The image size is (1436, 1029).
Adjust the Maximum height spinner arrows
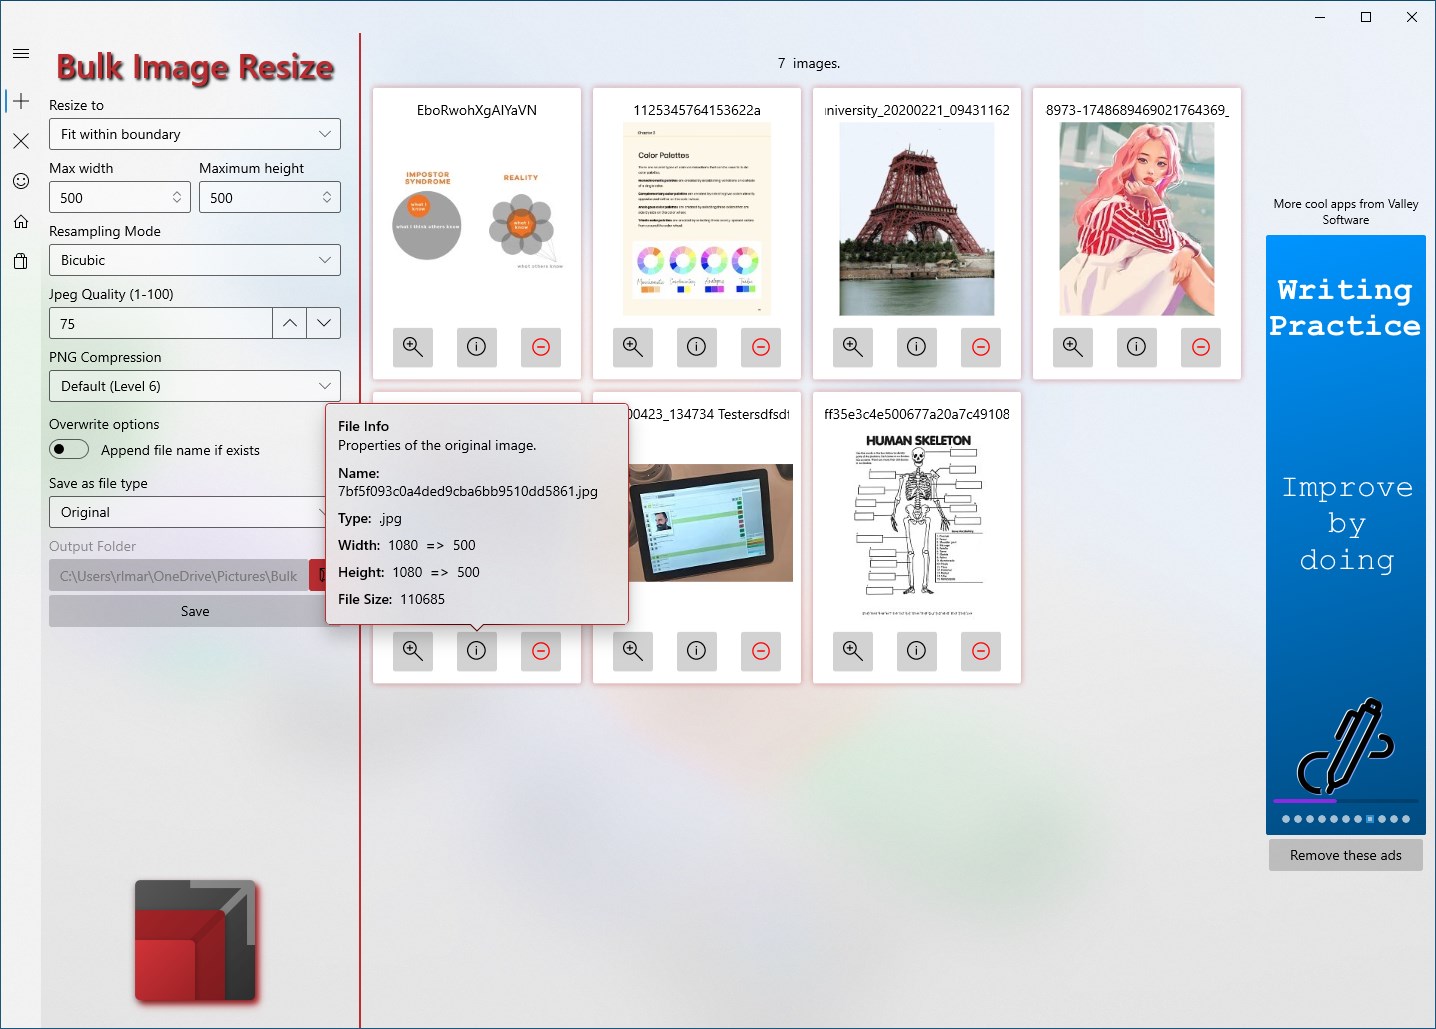[327, 197]
